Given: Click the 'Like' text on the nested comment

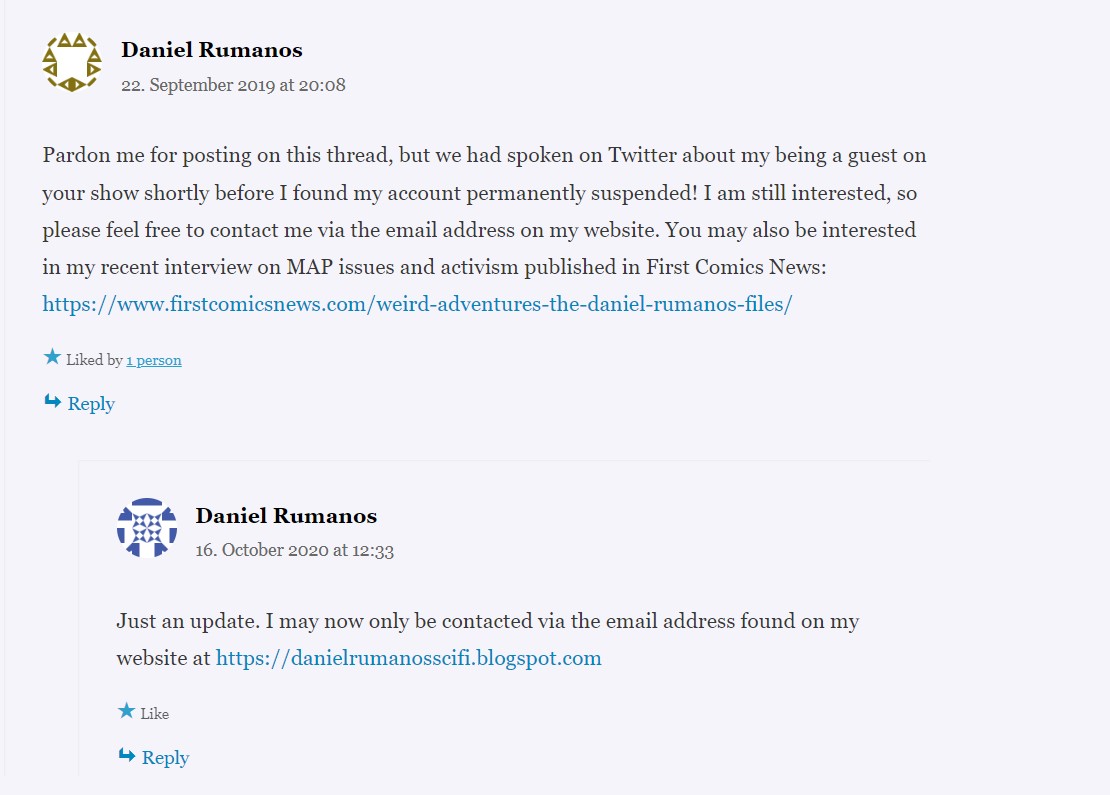Looking at the screenshot, I should click(x=154, y=714).
